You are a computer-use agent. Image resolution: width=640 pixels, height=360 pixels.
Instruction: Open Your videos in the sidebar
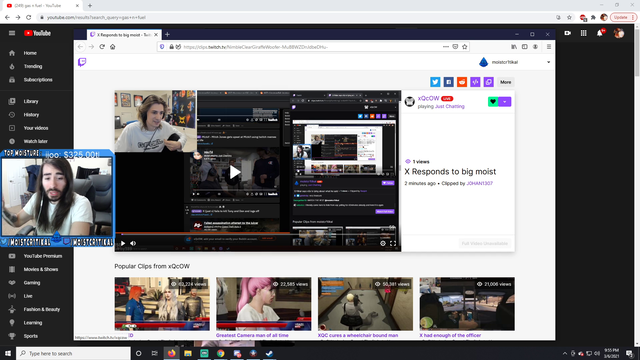[x=37, y=128]
